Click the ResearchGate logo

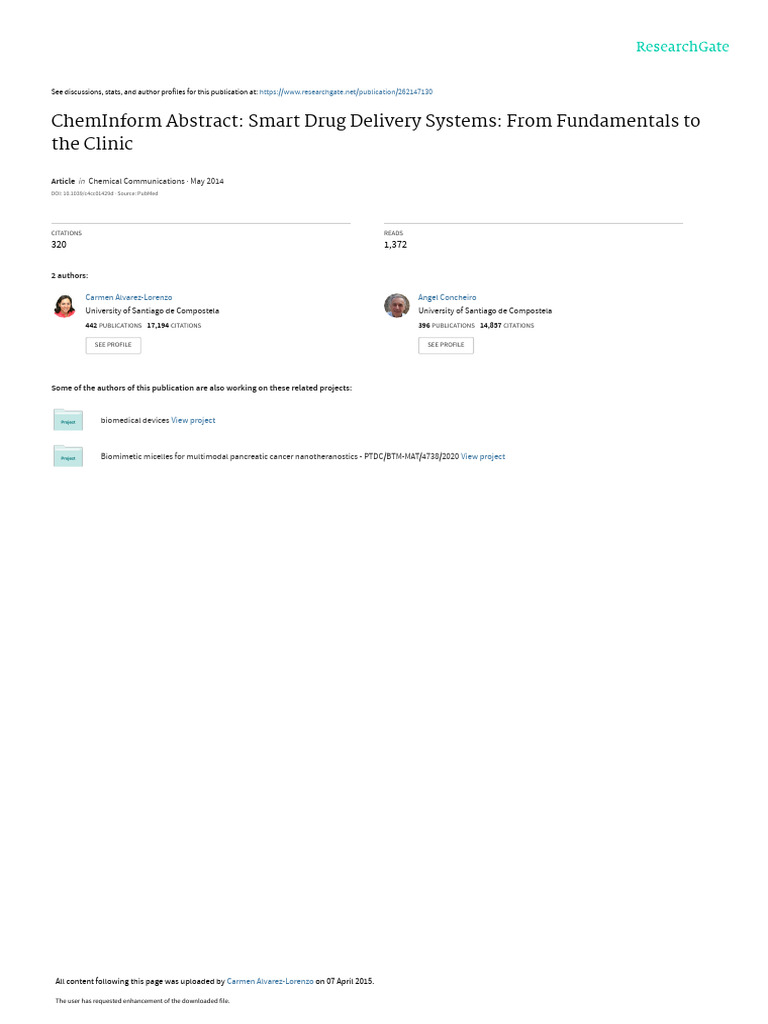click(682, 47)
